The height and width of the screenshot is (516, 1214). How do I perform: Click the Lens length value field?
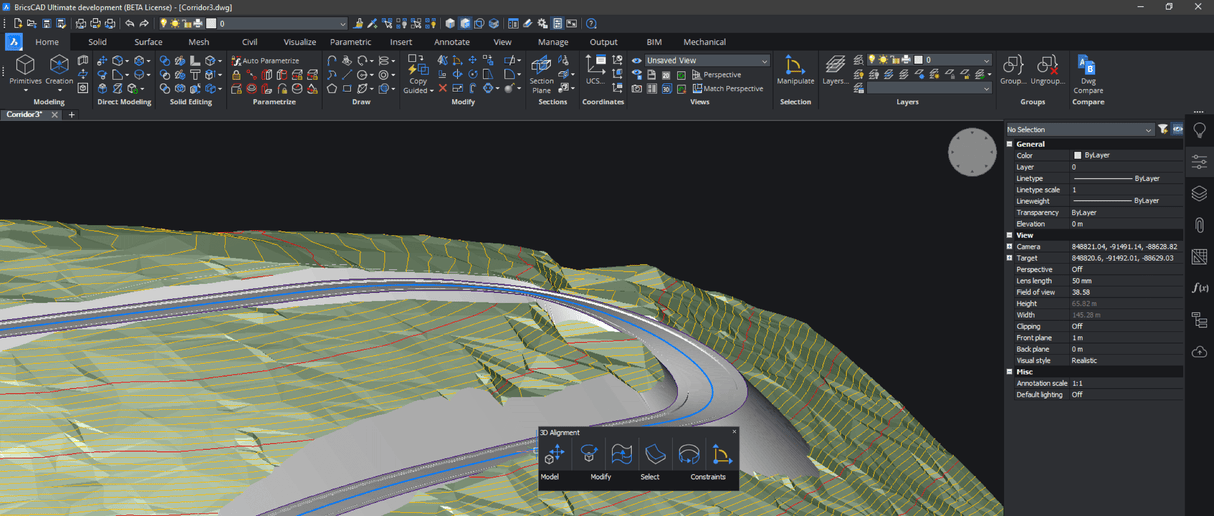1126,281
